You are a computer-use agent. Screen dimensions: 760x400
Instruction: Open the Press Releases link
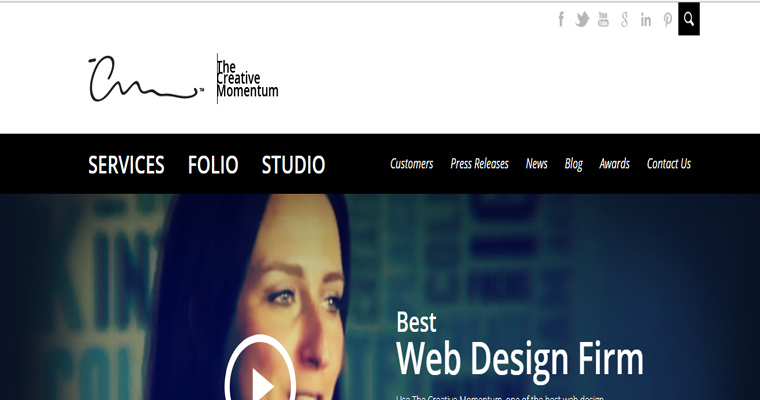tap(479, 164)
